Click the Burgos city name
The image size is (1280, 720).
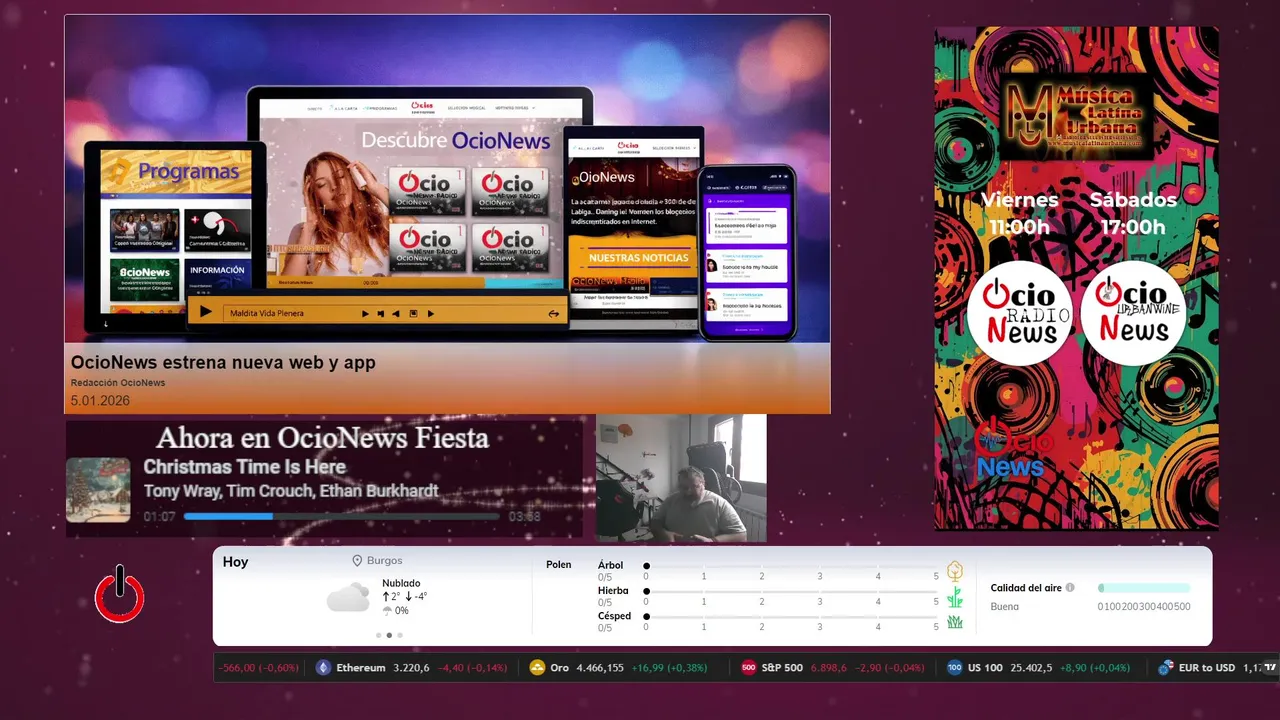coord(385,561)
